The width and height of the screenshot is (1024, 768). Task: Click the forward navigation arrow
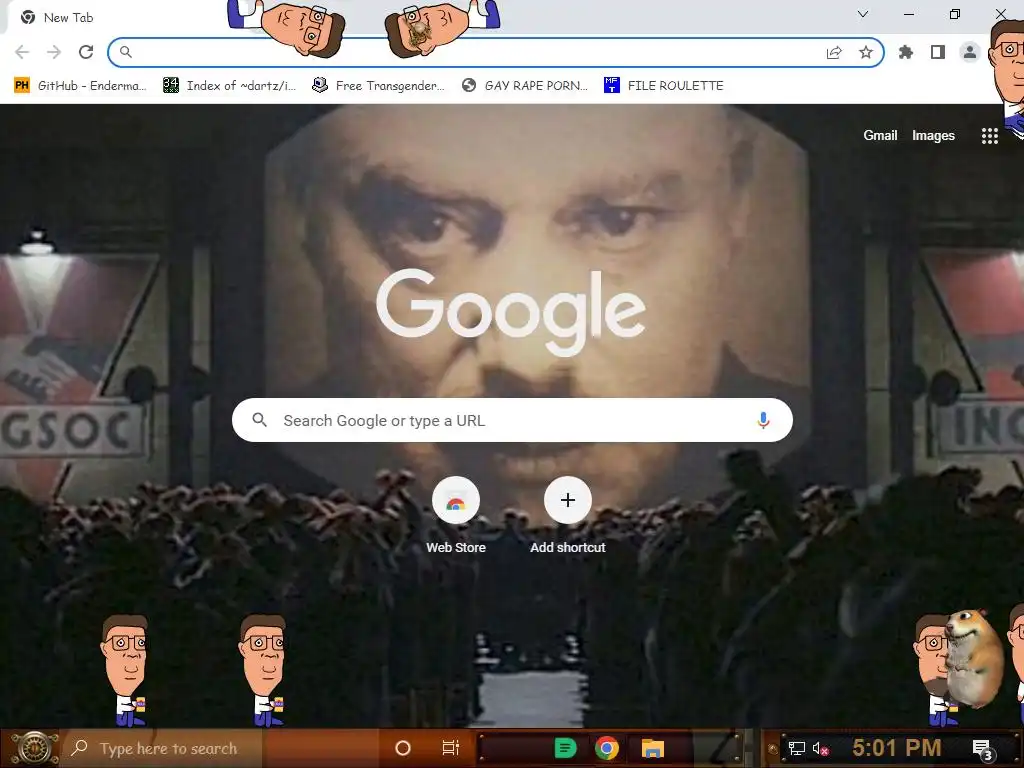[54, 52]
